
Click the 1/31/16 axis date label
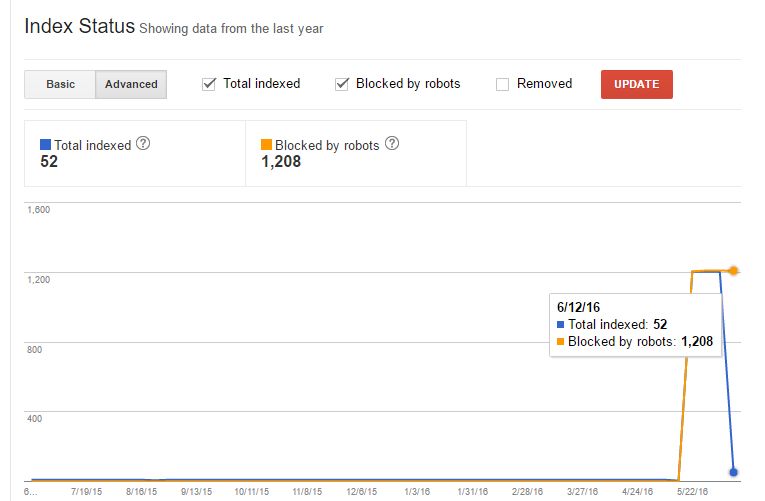click(x=472, y=492)
